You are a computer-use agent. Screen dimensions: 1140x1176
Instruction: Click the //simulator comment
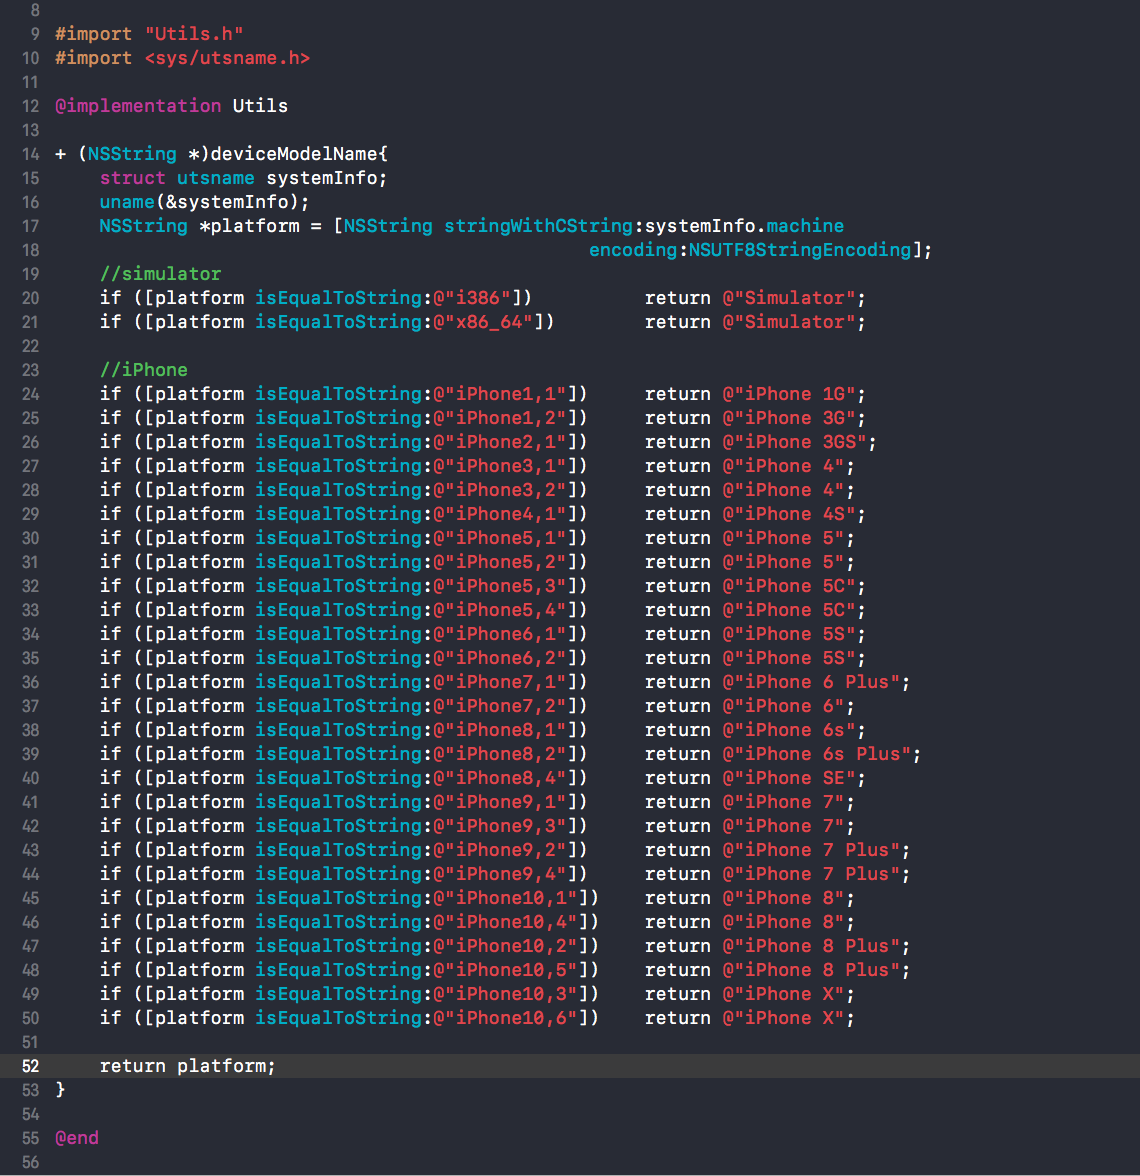click(160, 274)
